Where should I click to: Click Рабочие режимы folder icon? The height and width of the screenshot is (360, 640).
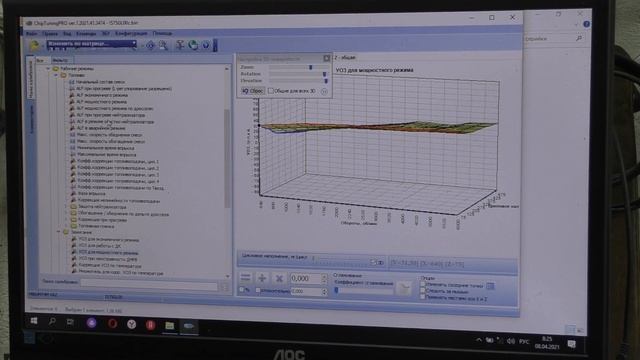[x=56, y=69]
